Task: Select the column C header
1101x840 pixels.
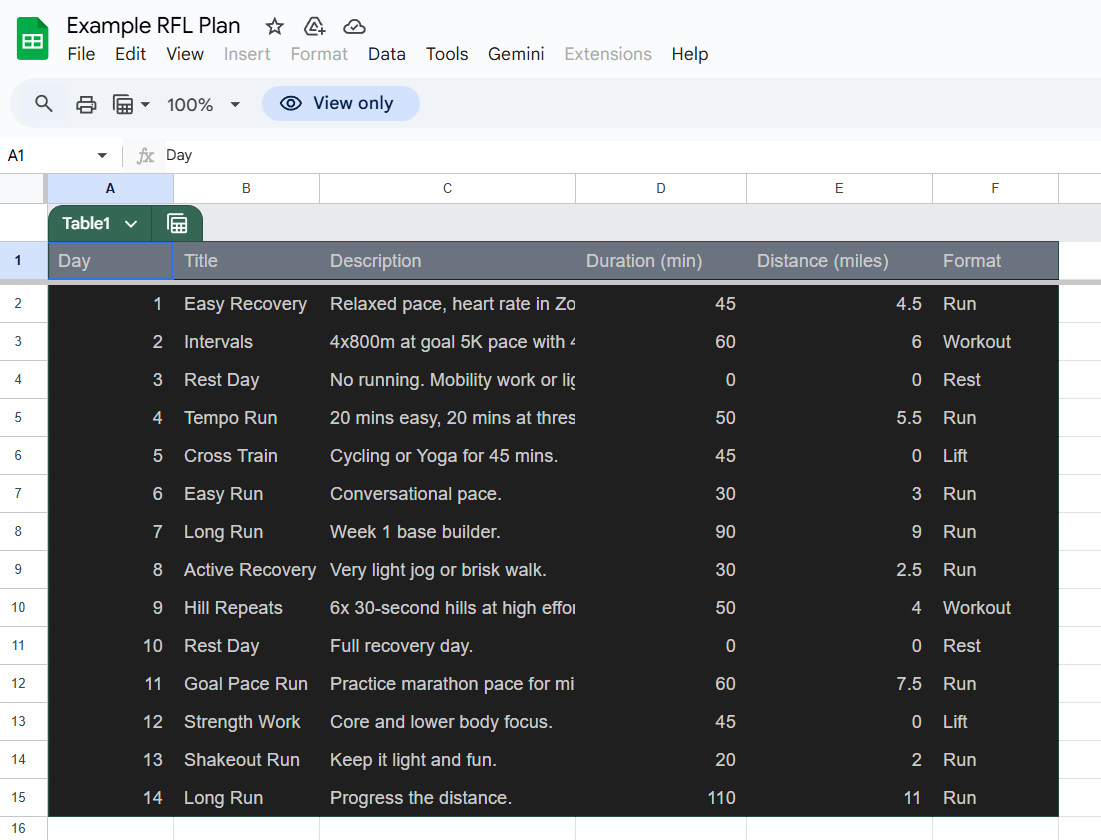Action: [447, 188]
